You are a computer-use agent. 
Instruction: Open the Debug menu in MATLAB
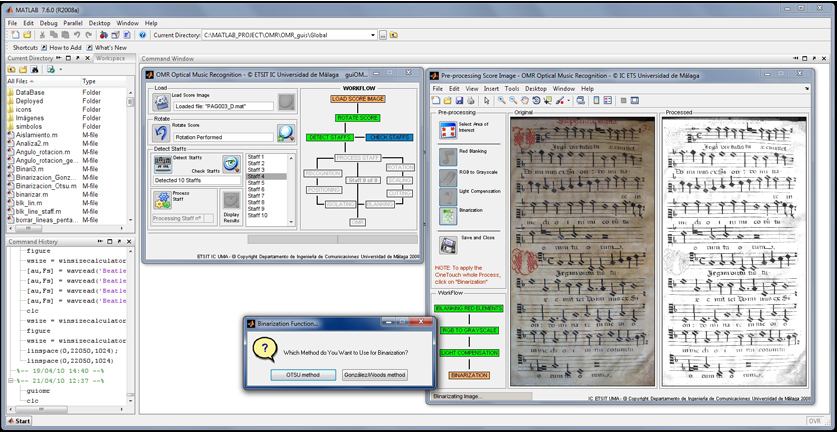click(48, 23)
